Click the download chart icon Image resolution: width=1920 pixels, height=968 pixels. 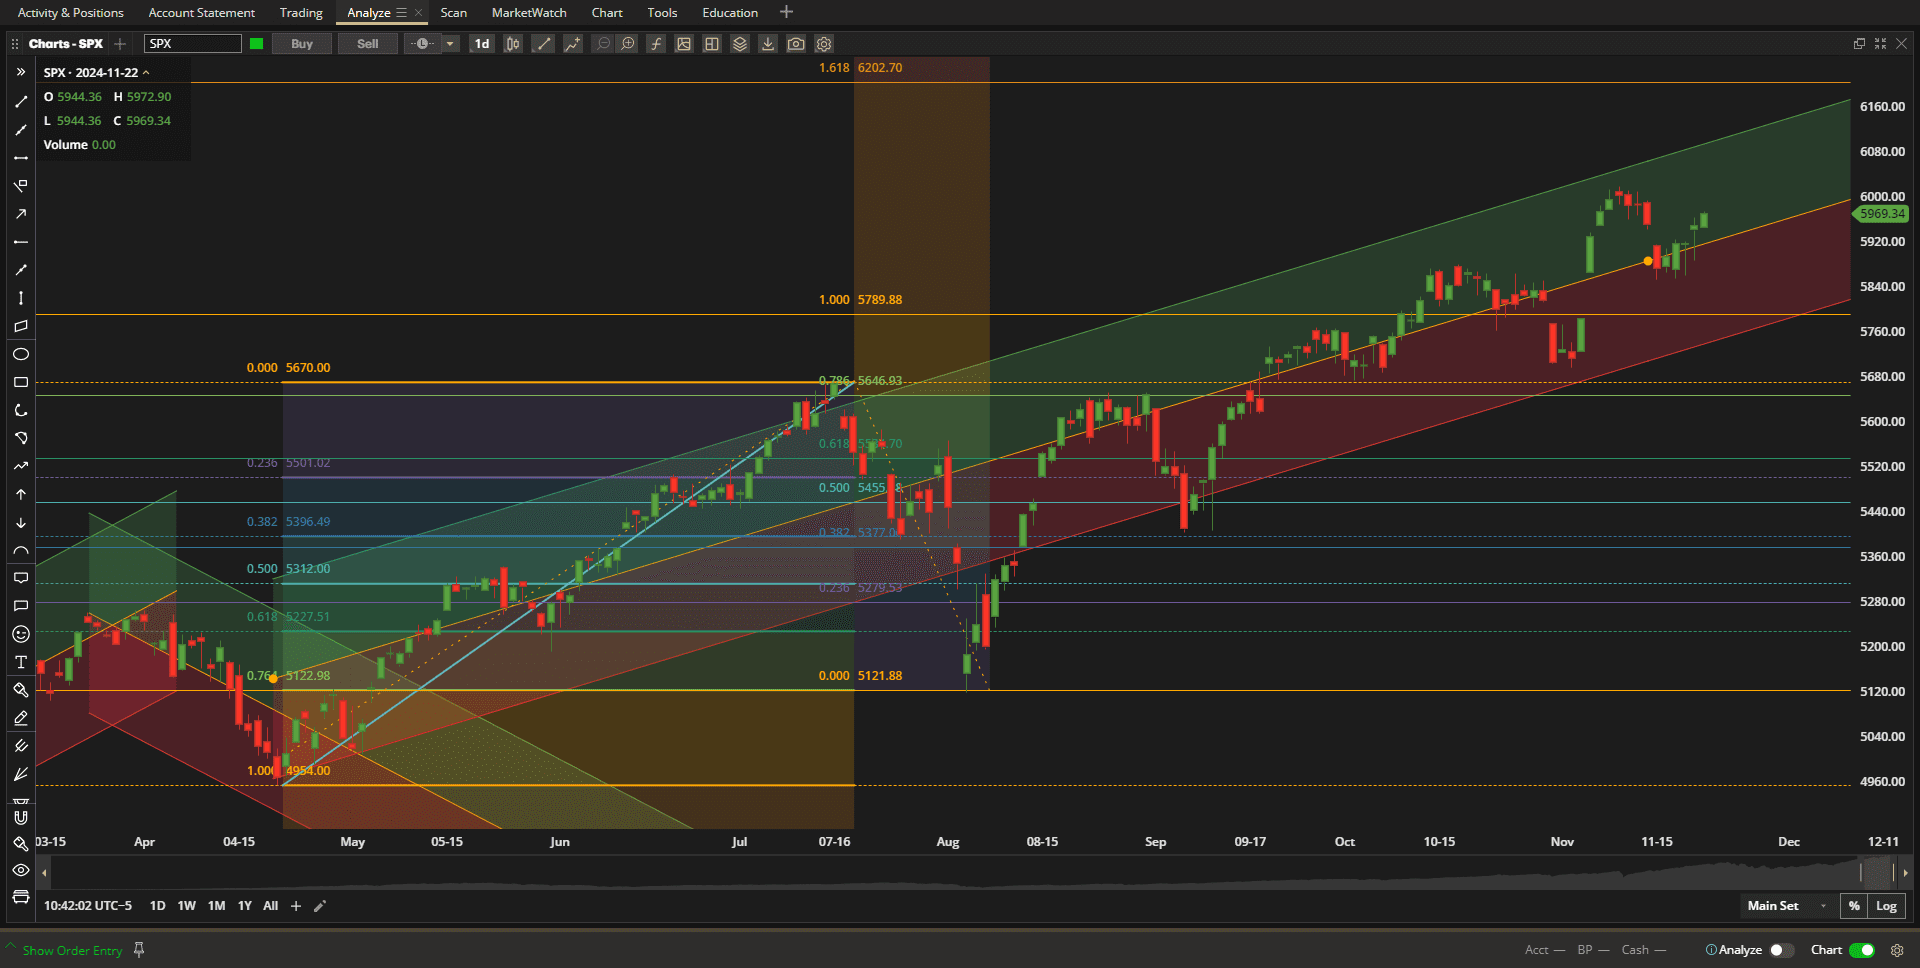(768, 44)
